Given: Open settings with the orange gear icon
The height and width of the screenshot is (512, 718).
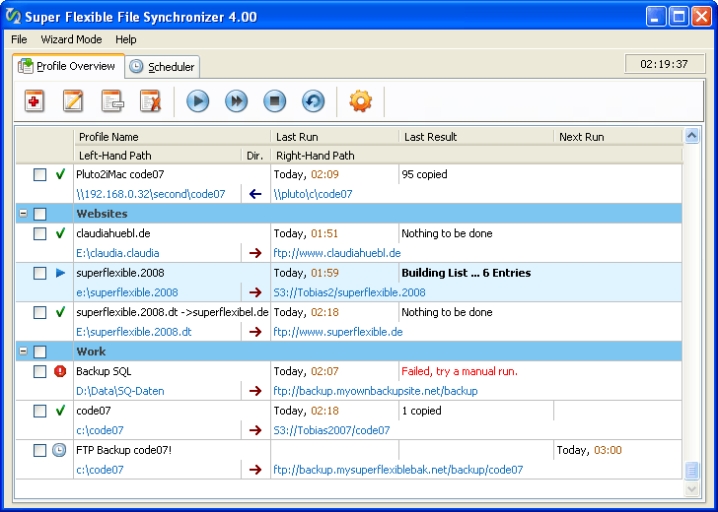Looking at the screenshot, I should tap(360, 101).
